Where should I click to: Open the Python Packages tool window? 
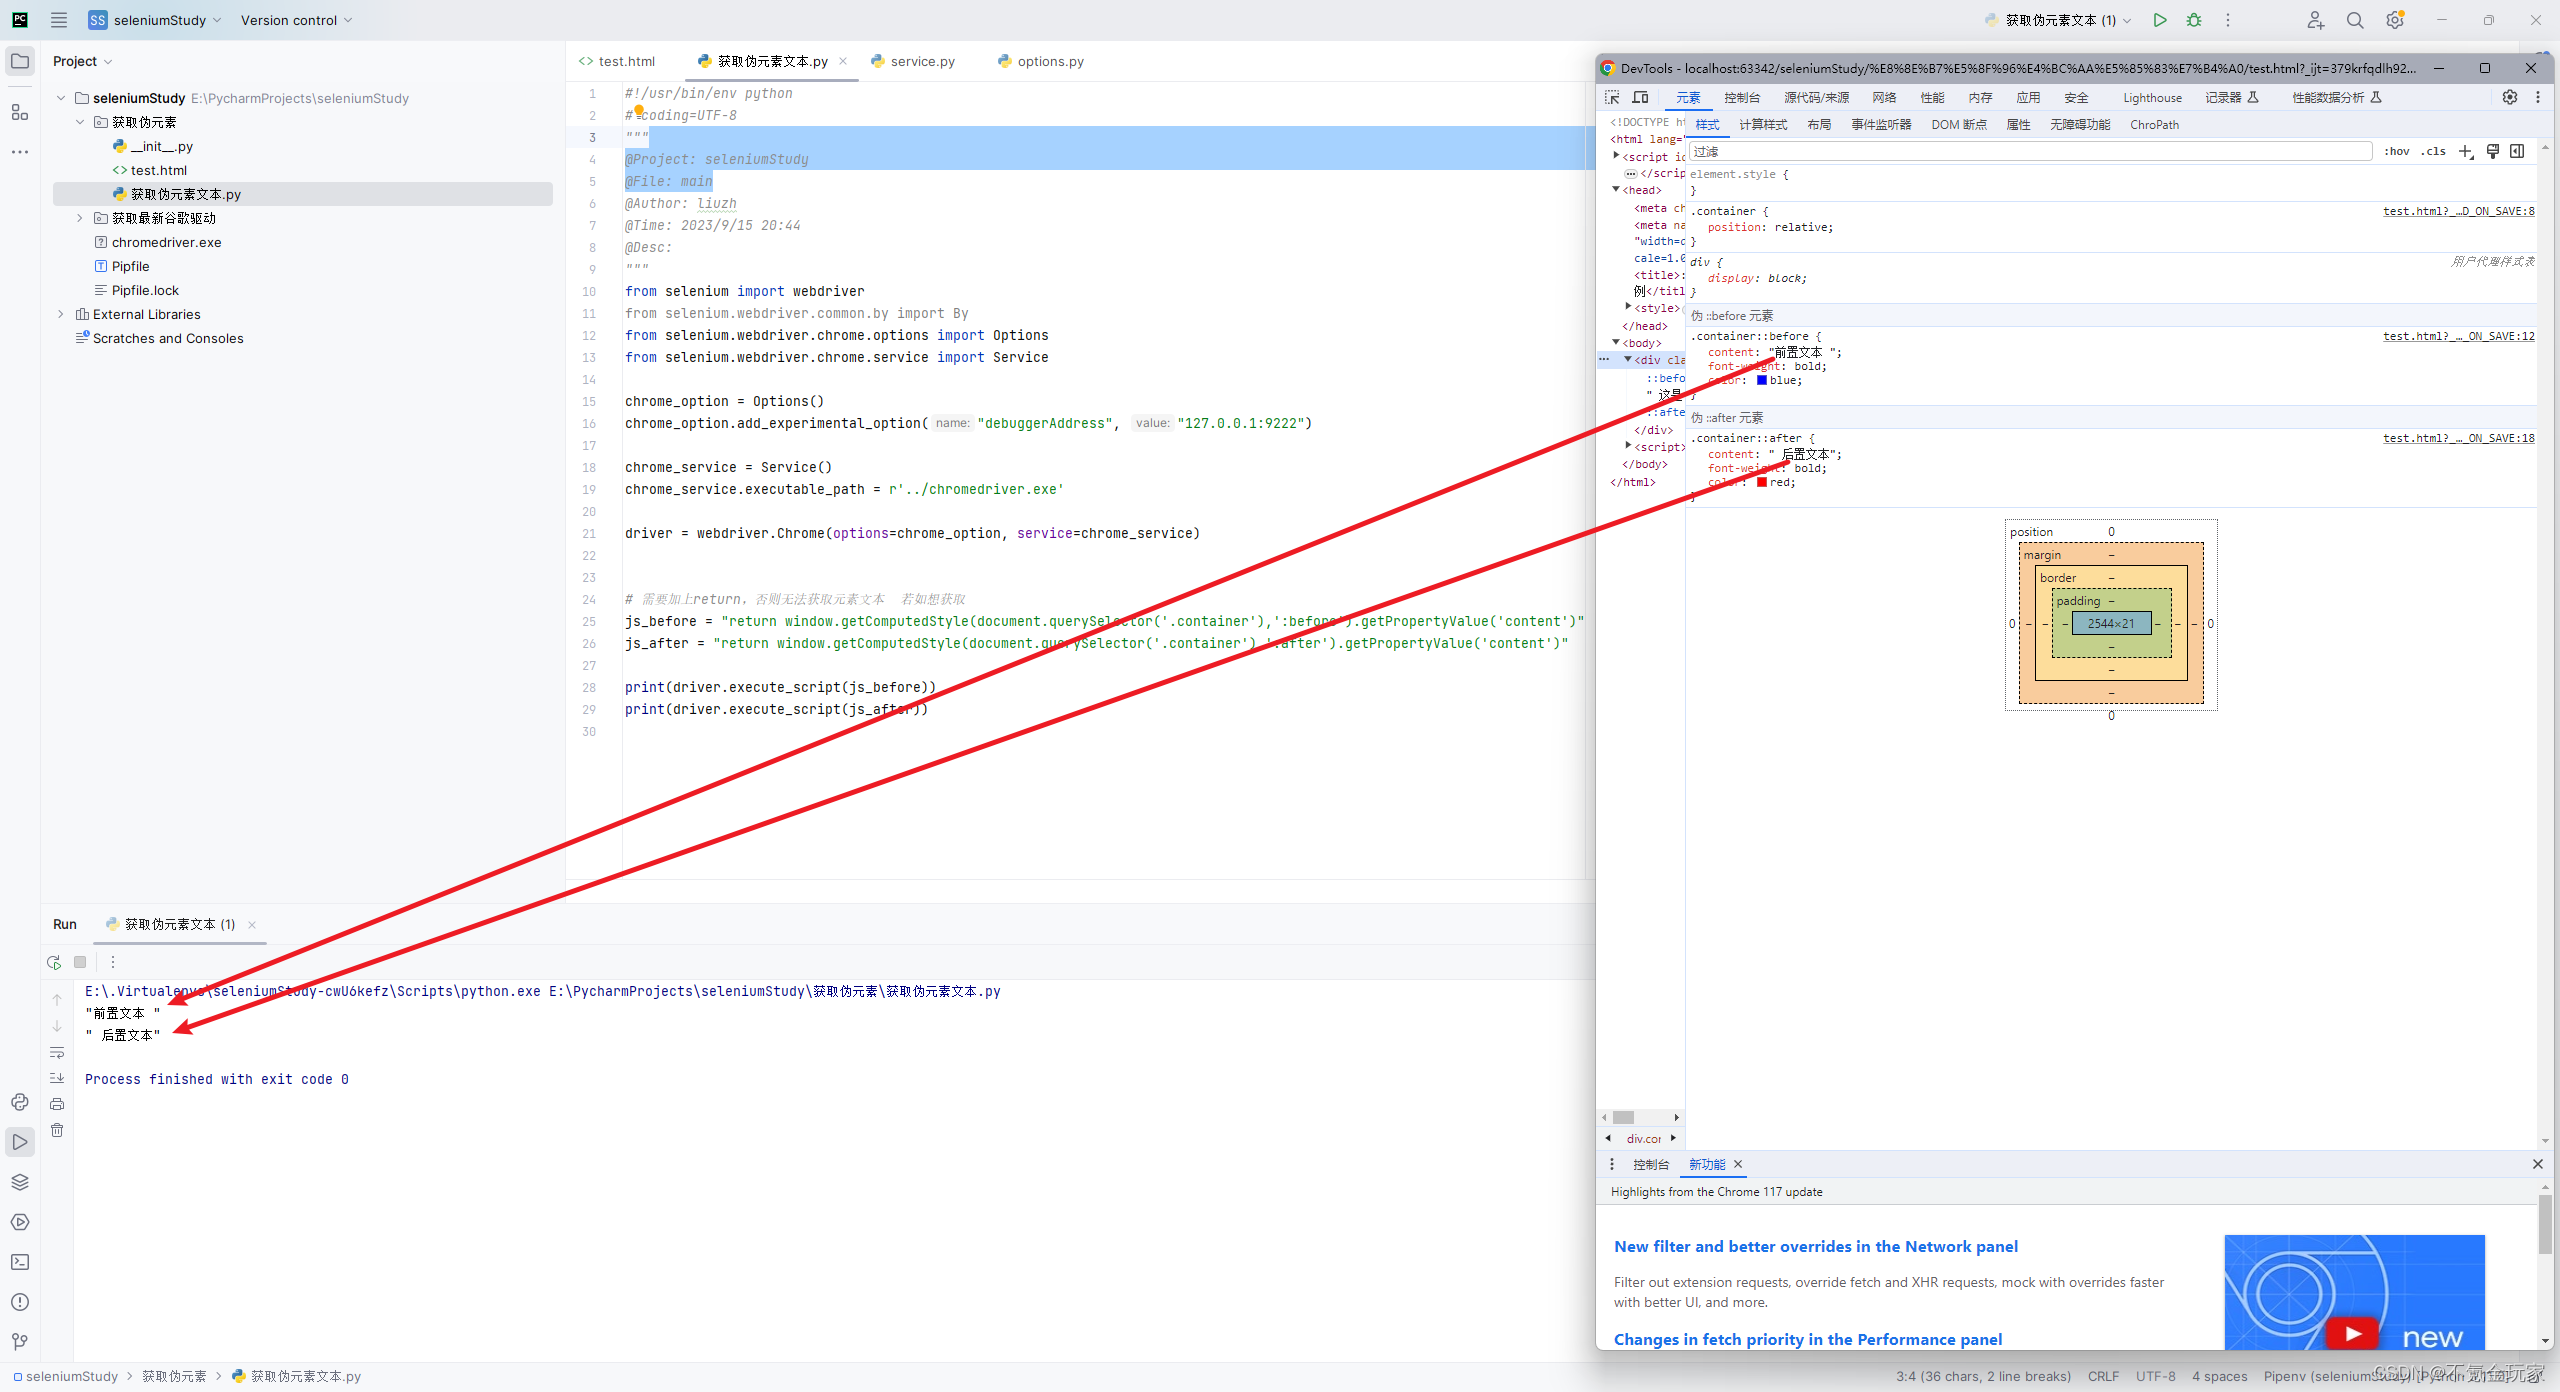click(x=20, y=1181)
